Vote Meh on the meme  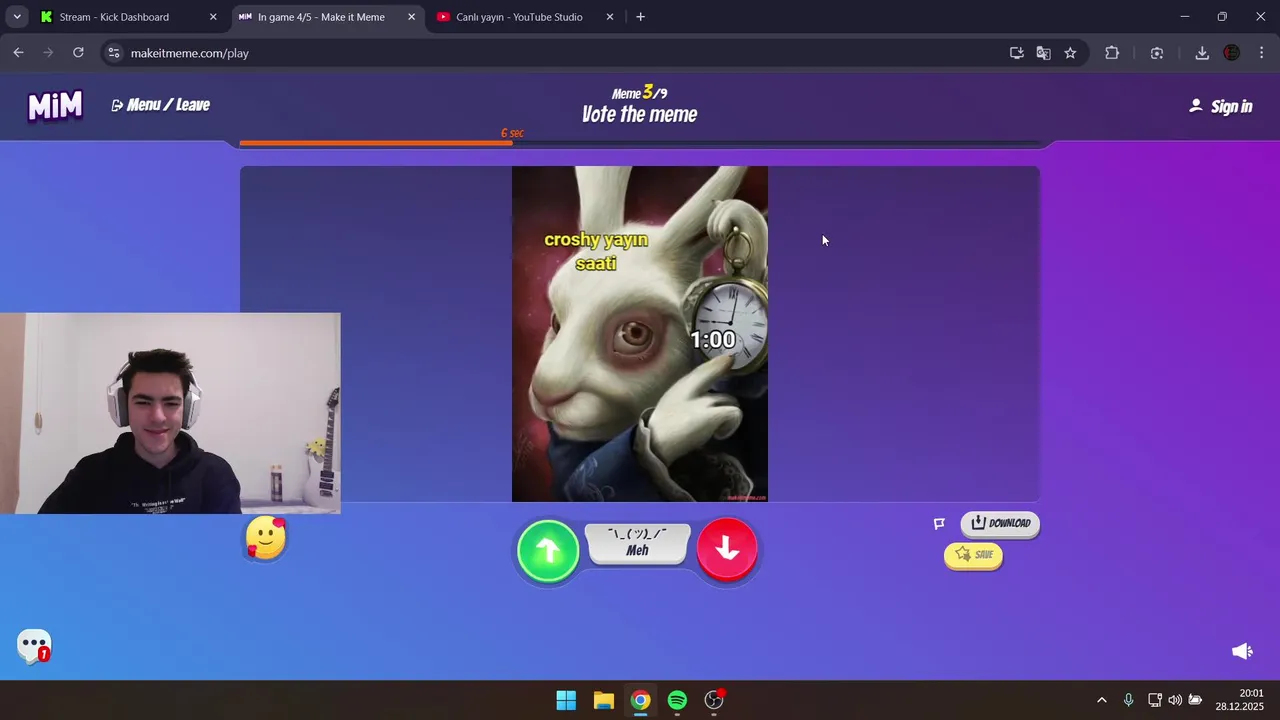pyautogui.click(x=638, y=544)
